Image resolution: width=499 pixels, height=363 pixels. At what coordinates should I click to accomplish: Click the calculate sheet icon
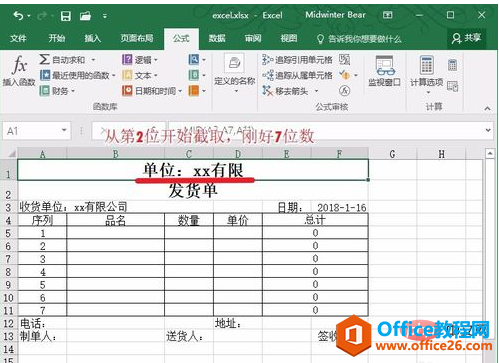(452, 86)
